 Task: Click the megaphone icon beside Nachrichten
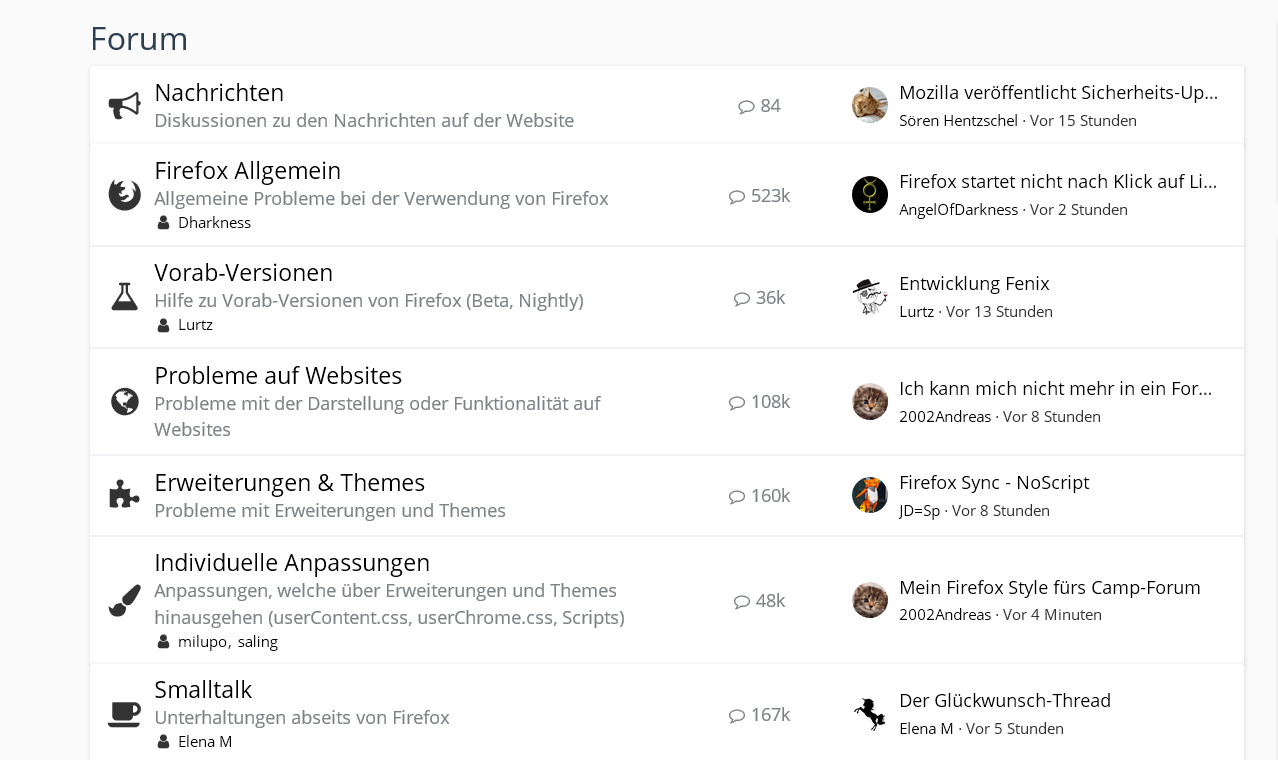(x=125, y=106)
